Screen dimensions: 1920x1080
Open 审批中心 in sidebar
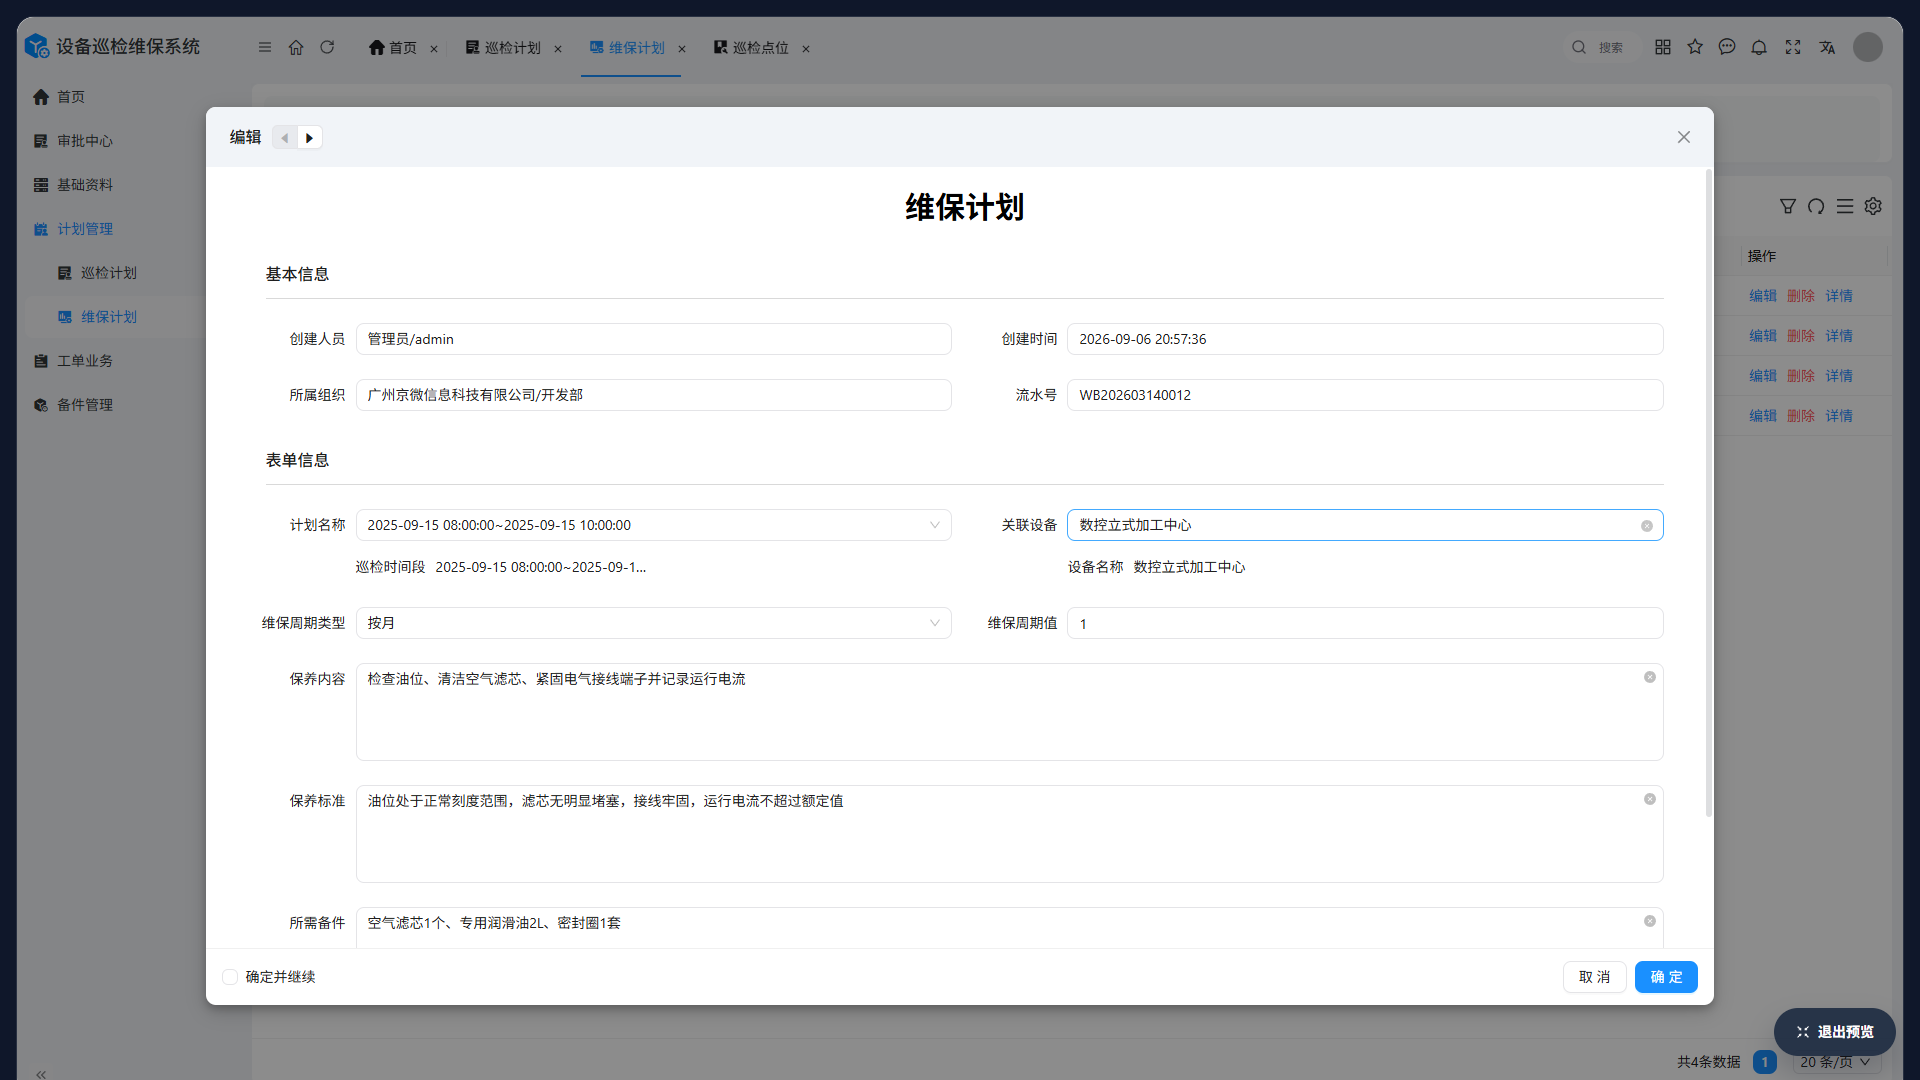point(85,141)
